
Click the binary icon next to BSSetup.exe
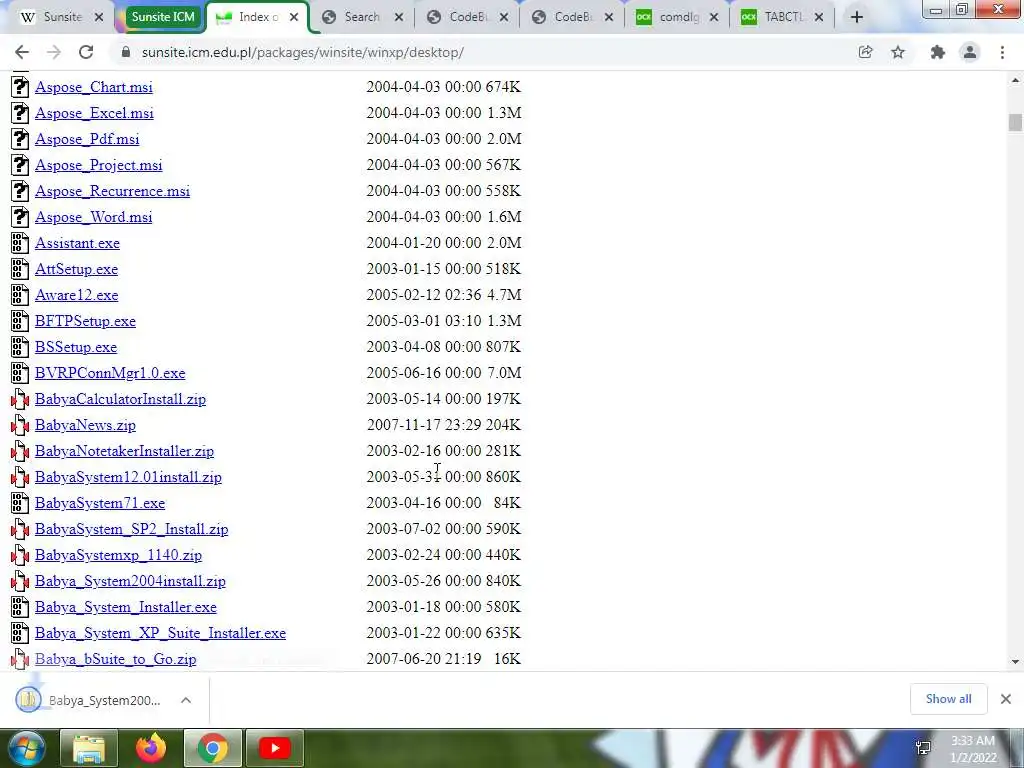[x=20, y=347]
